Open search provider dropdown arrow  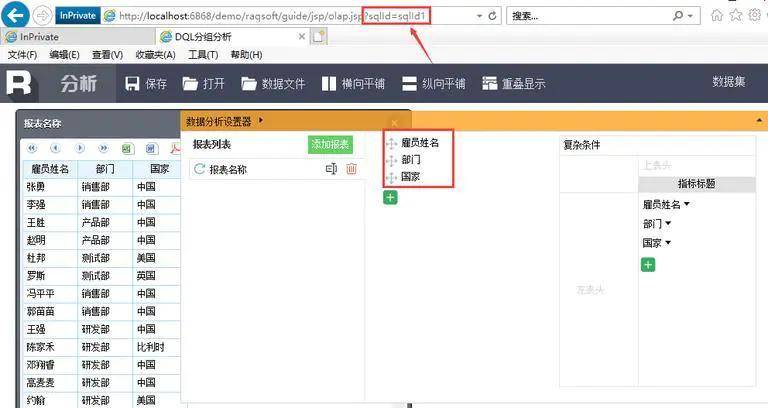pos(691,16)
